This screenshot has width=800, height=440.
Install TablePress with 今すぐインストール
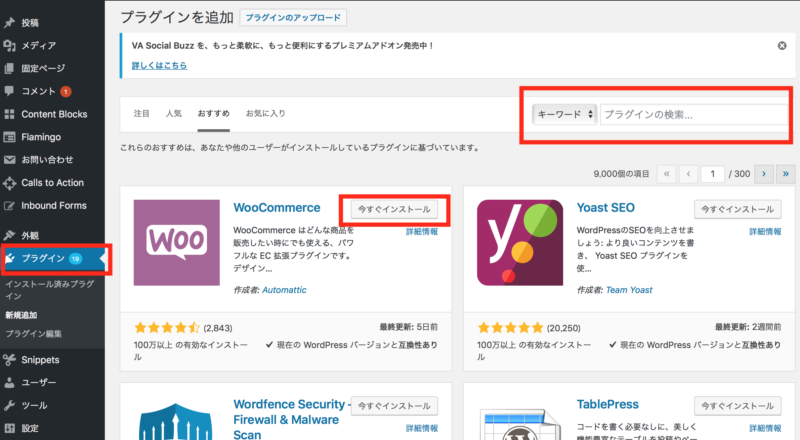tap(737, 406)
